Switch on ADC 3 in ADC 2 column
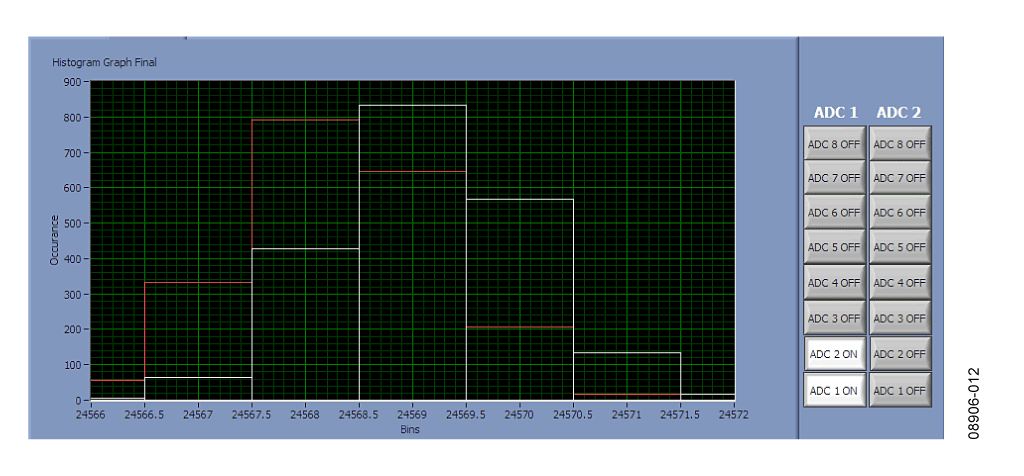Image resolution: width=1024 pixels, height=476 pixels. pos(899,318)
